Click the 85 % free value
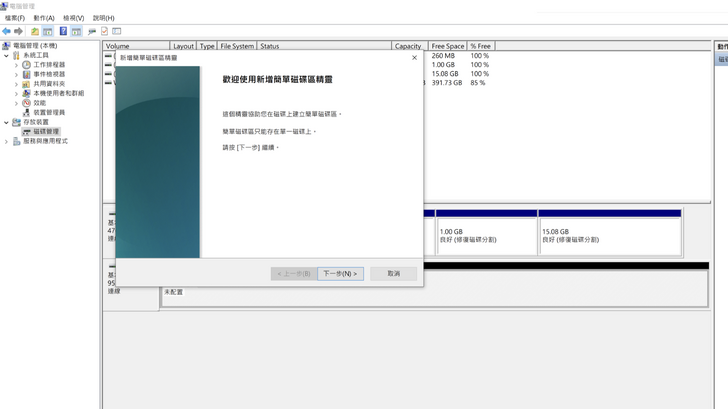 coord(478,83)
